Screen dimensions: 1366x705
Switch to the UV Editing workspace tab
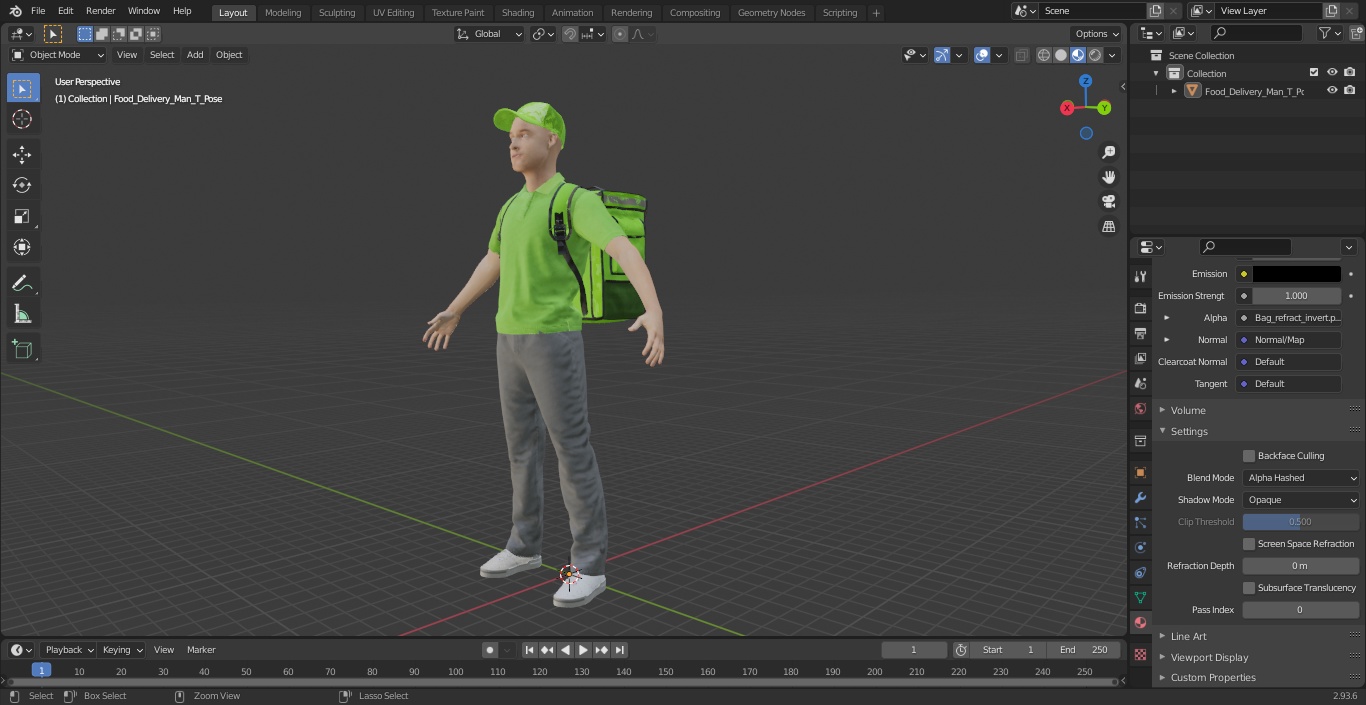click(x=393, y=12)
